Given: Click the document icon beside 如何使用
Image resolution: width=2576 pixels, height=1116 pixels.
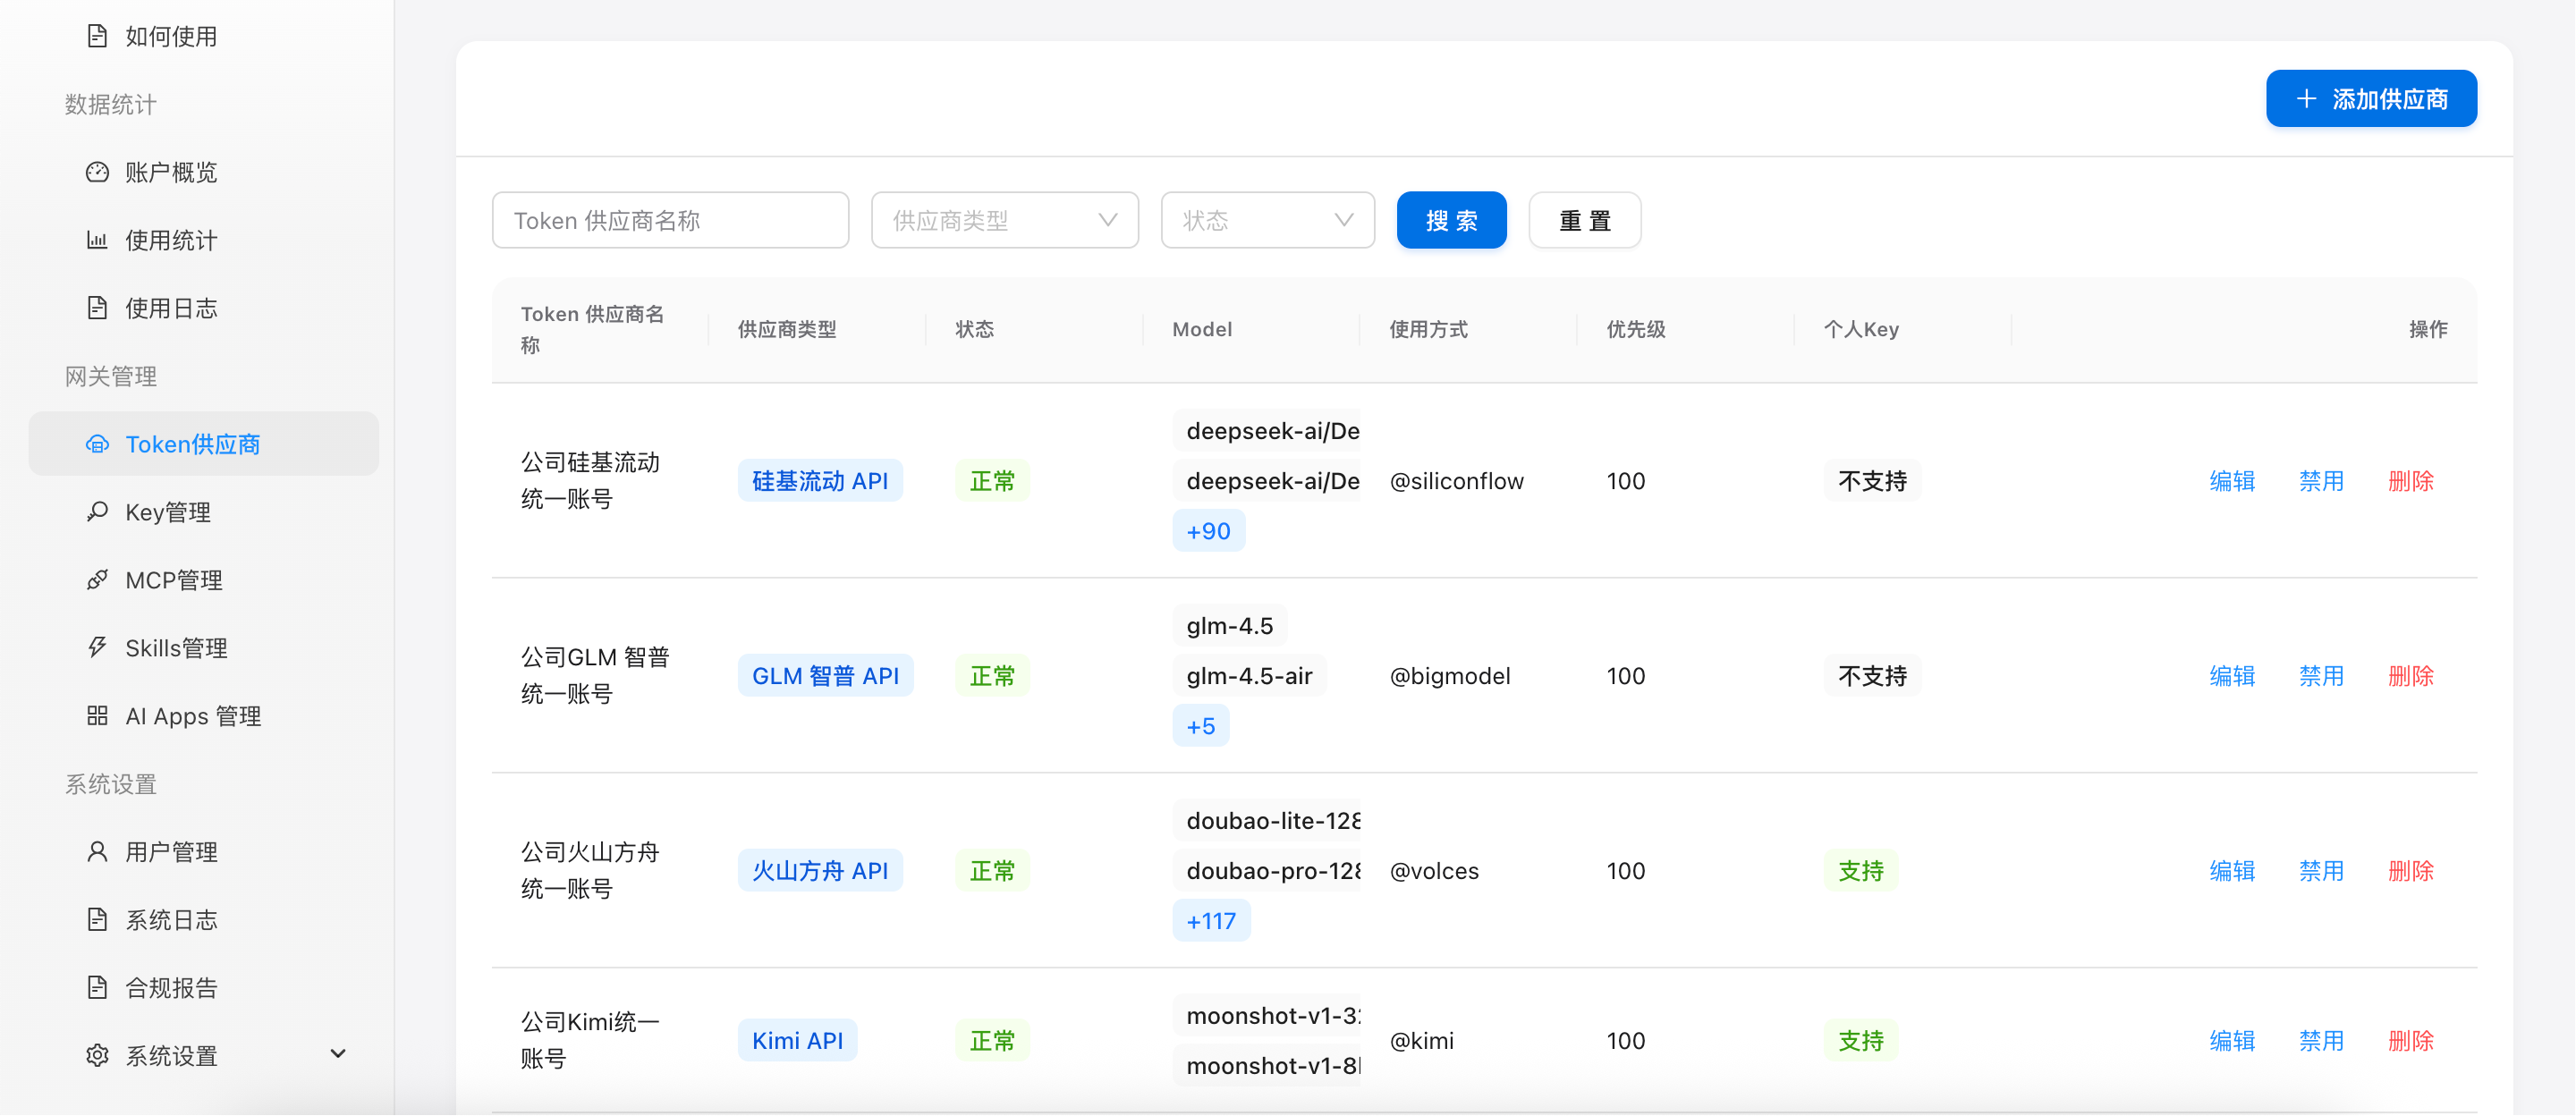Looking at the screenshot, I should click(97, 37).
